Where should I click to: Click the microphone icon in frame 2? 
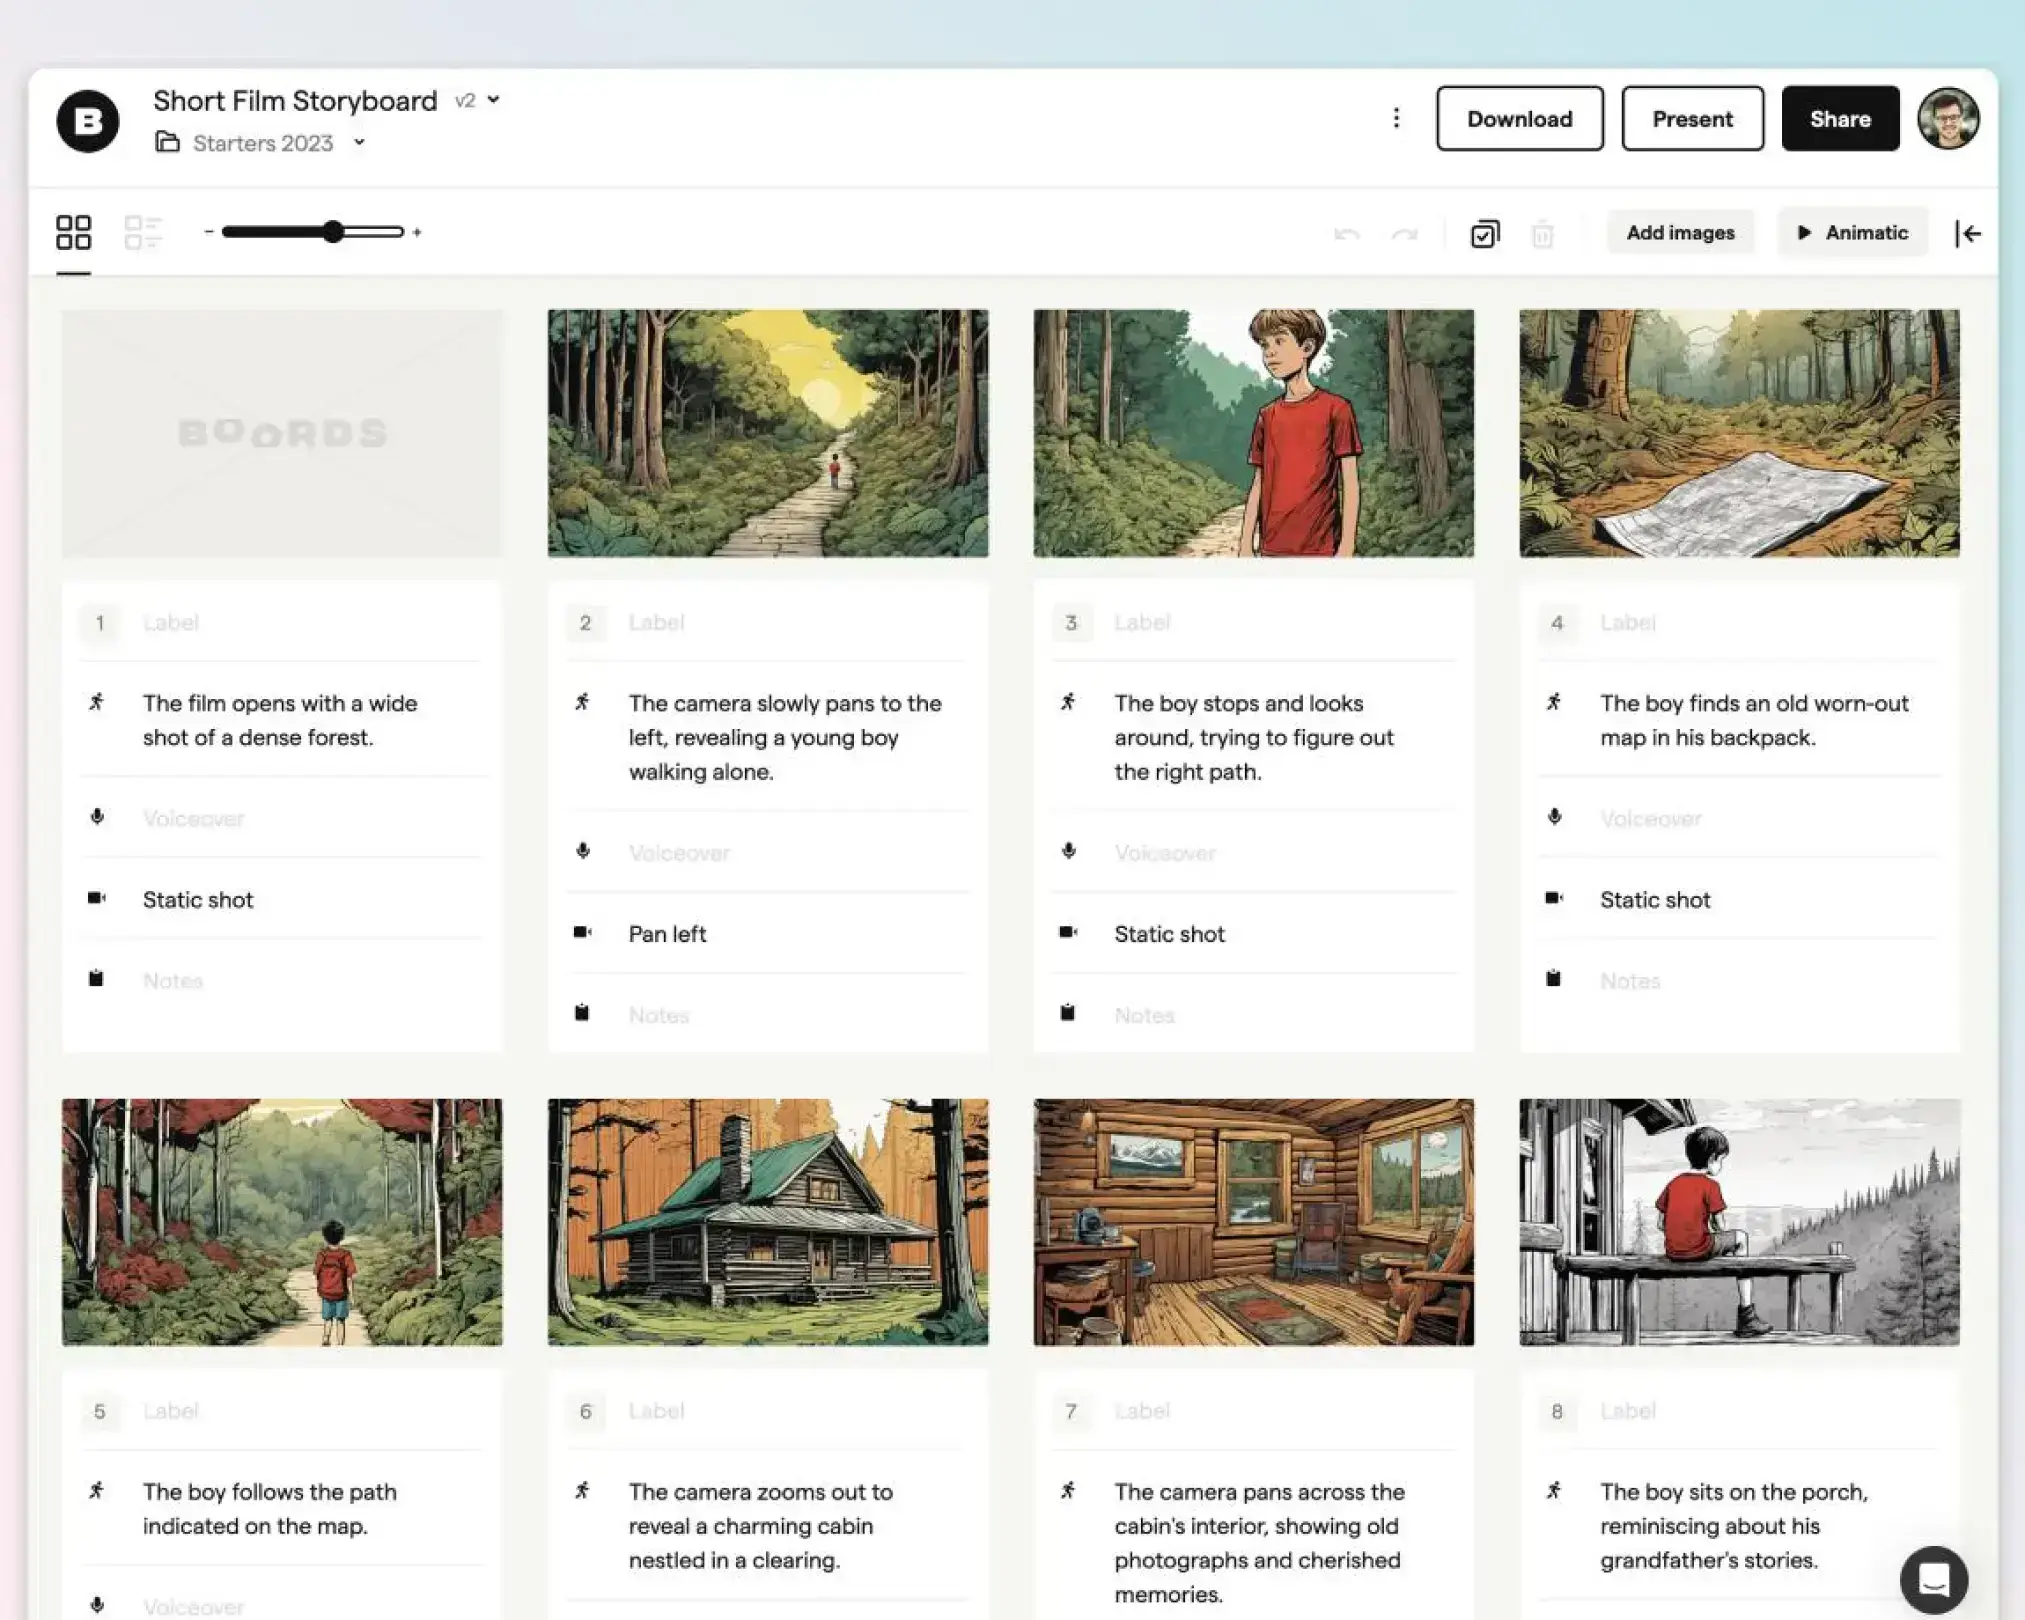click(583, 851)
